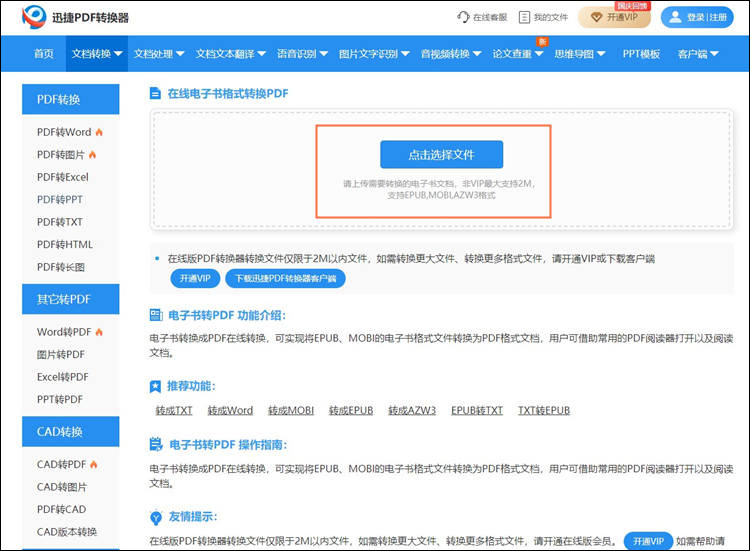Click the 点击选择文件 upload button

click(441, 154)
